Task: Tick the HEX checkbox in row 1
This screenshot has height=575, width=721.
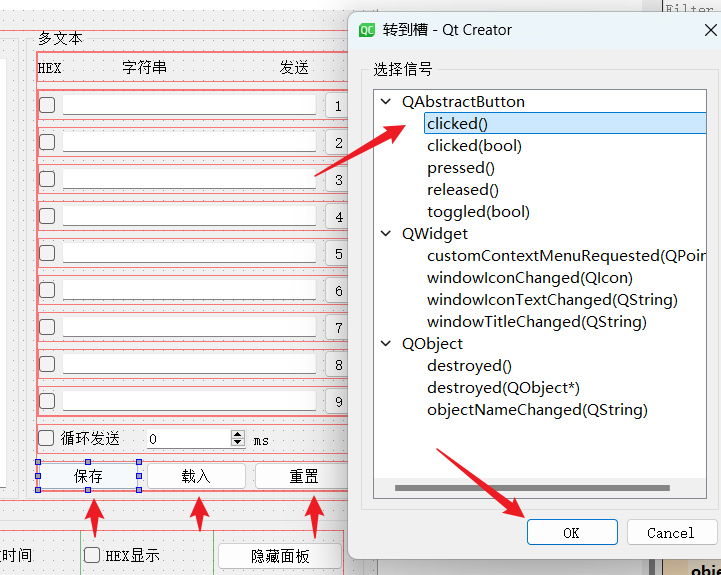Action: 47,105
